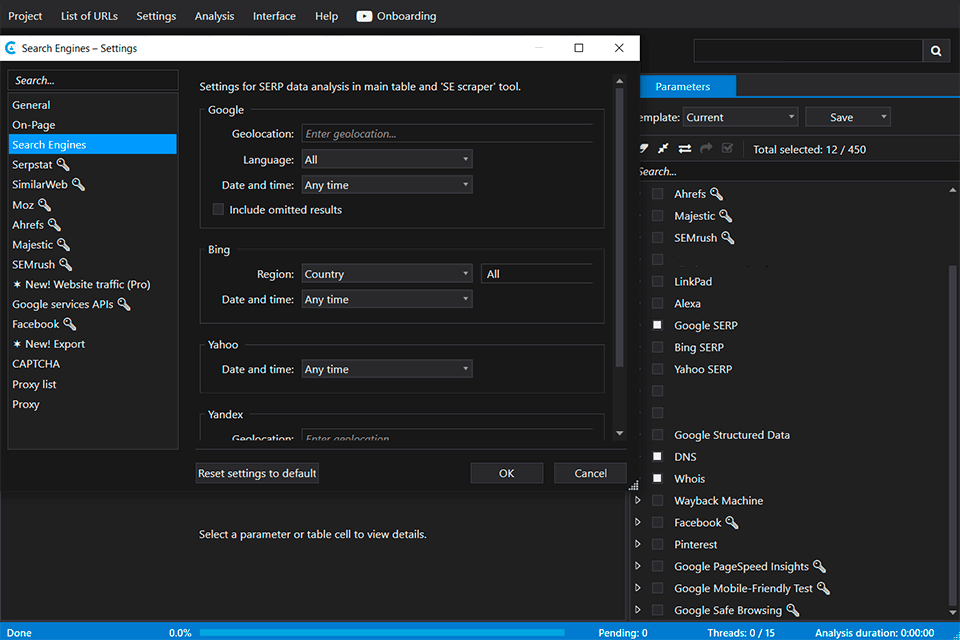This screenshot has height=640, width=960.
Task: Click the key icon by Google PageSpeed Insights
Action: tap(820, 567)
